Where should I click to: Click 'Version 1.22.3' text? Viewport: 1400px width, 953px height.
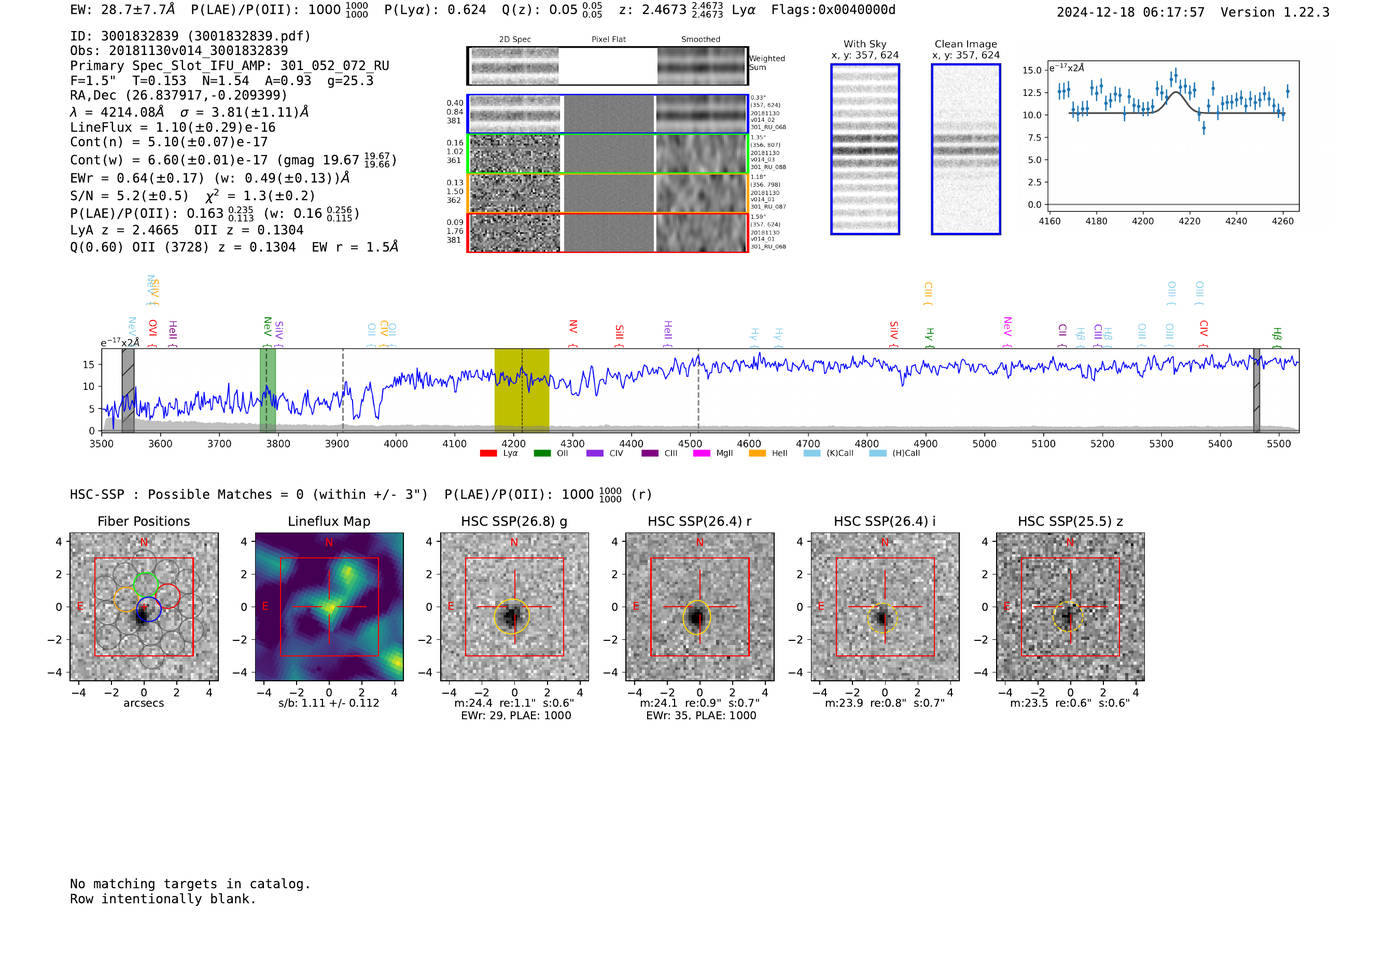coord(1275,12)
